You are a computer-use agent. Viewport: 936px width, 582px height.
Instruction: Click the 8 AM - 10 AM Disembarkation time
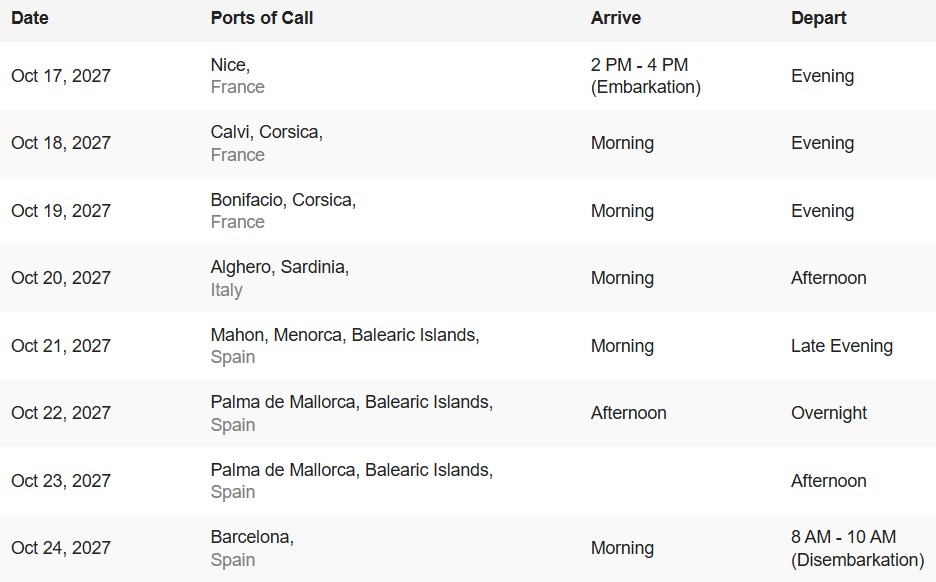click(x=856, y=548)
